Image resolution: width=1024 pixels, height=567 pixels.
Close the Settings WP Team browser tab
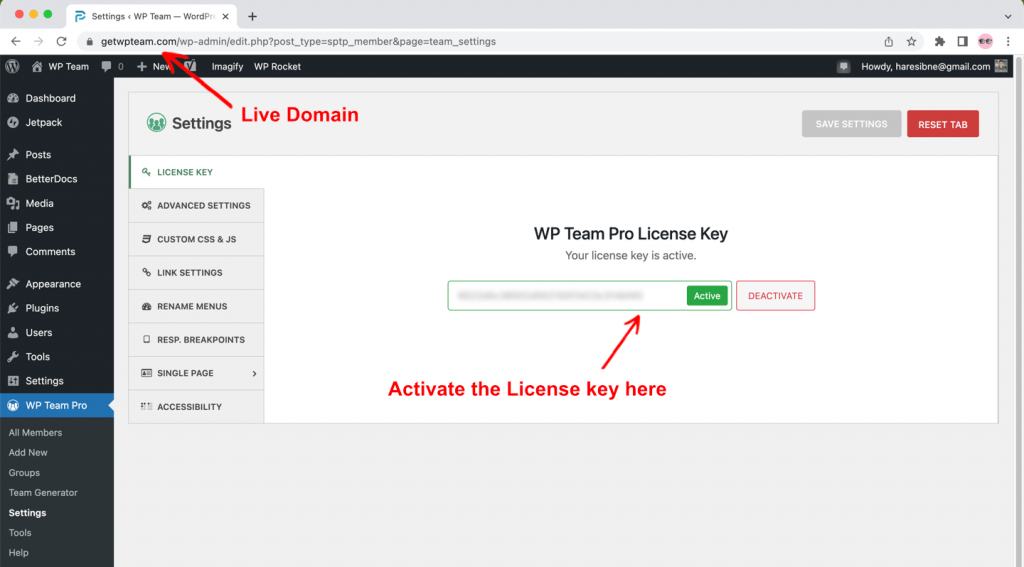click(225, 16)
